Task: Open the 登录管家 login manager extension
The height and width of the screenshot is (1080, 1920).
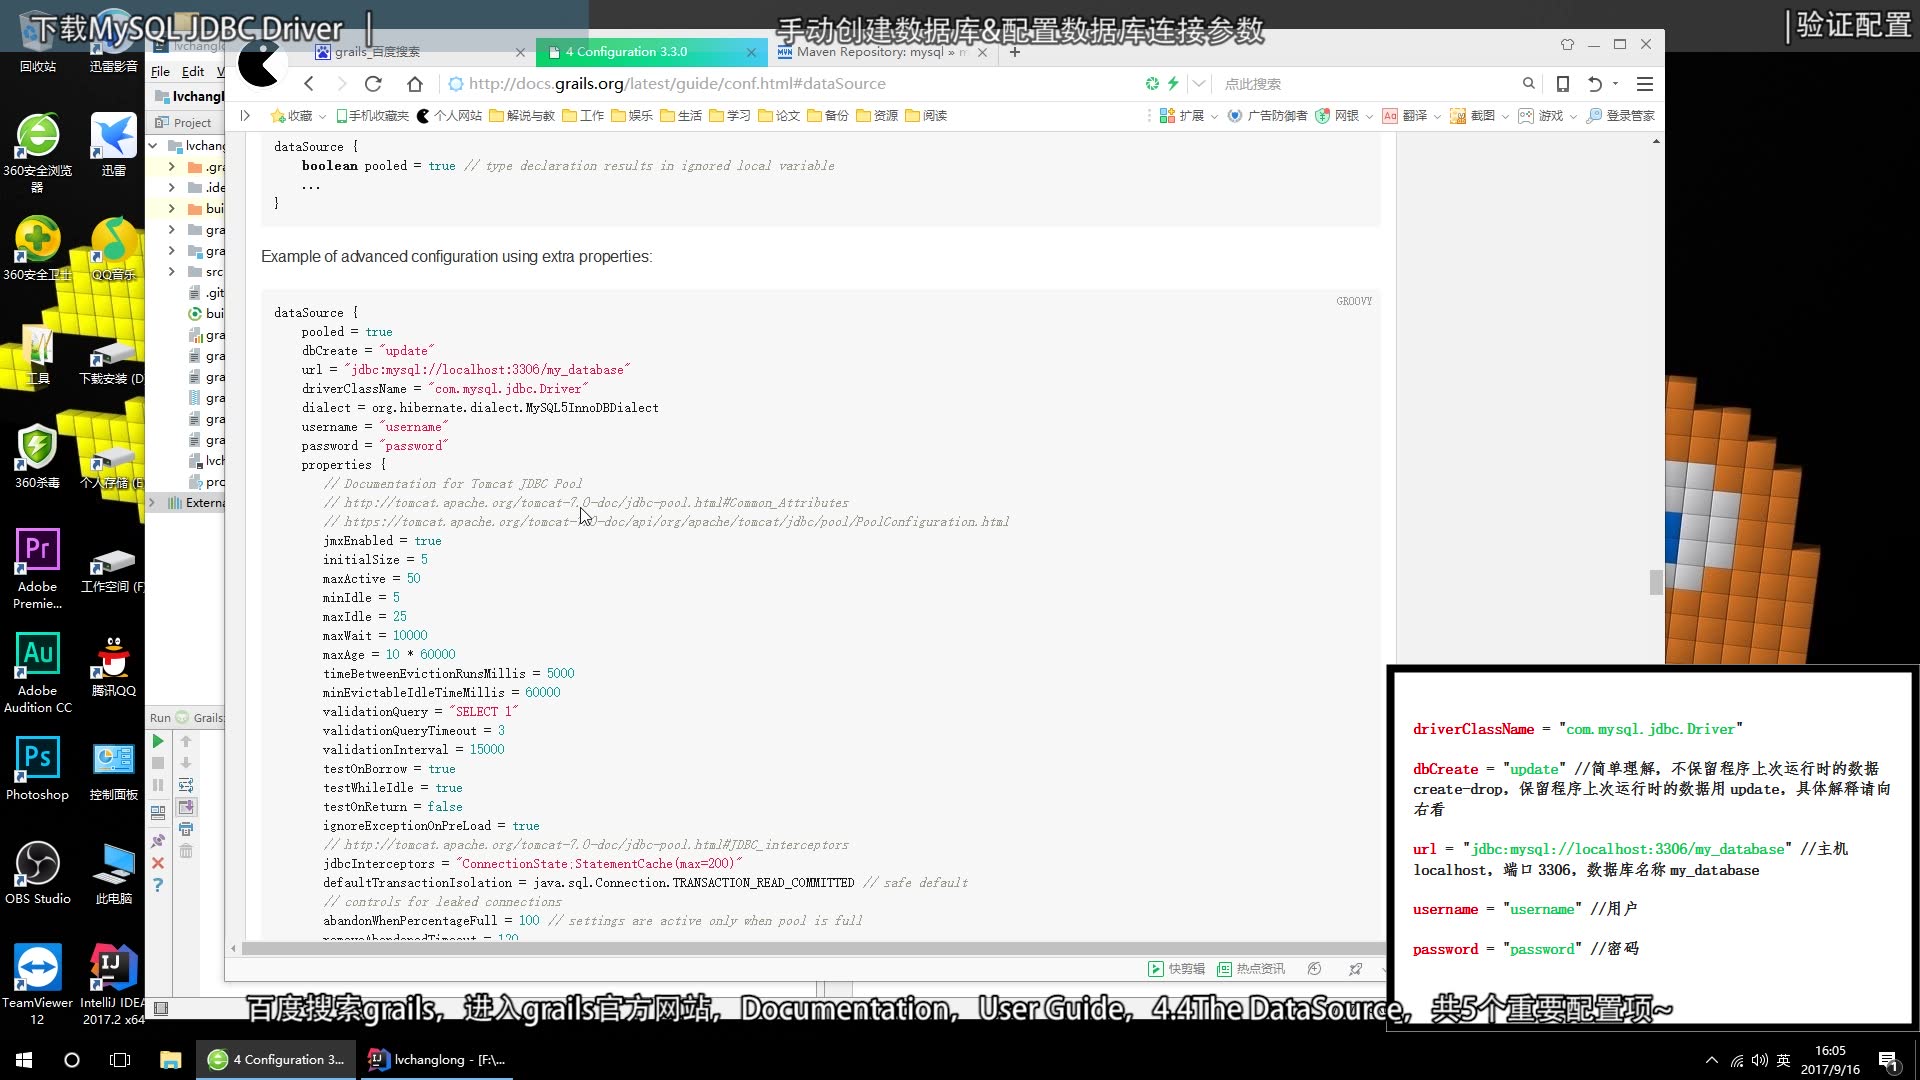Action: (1621, 116)
